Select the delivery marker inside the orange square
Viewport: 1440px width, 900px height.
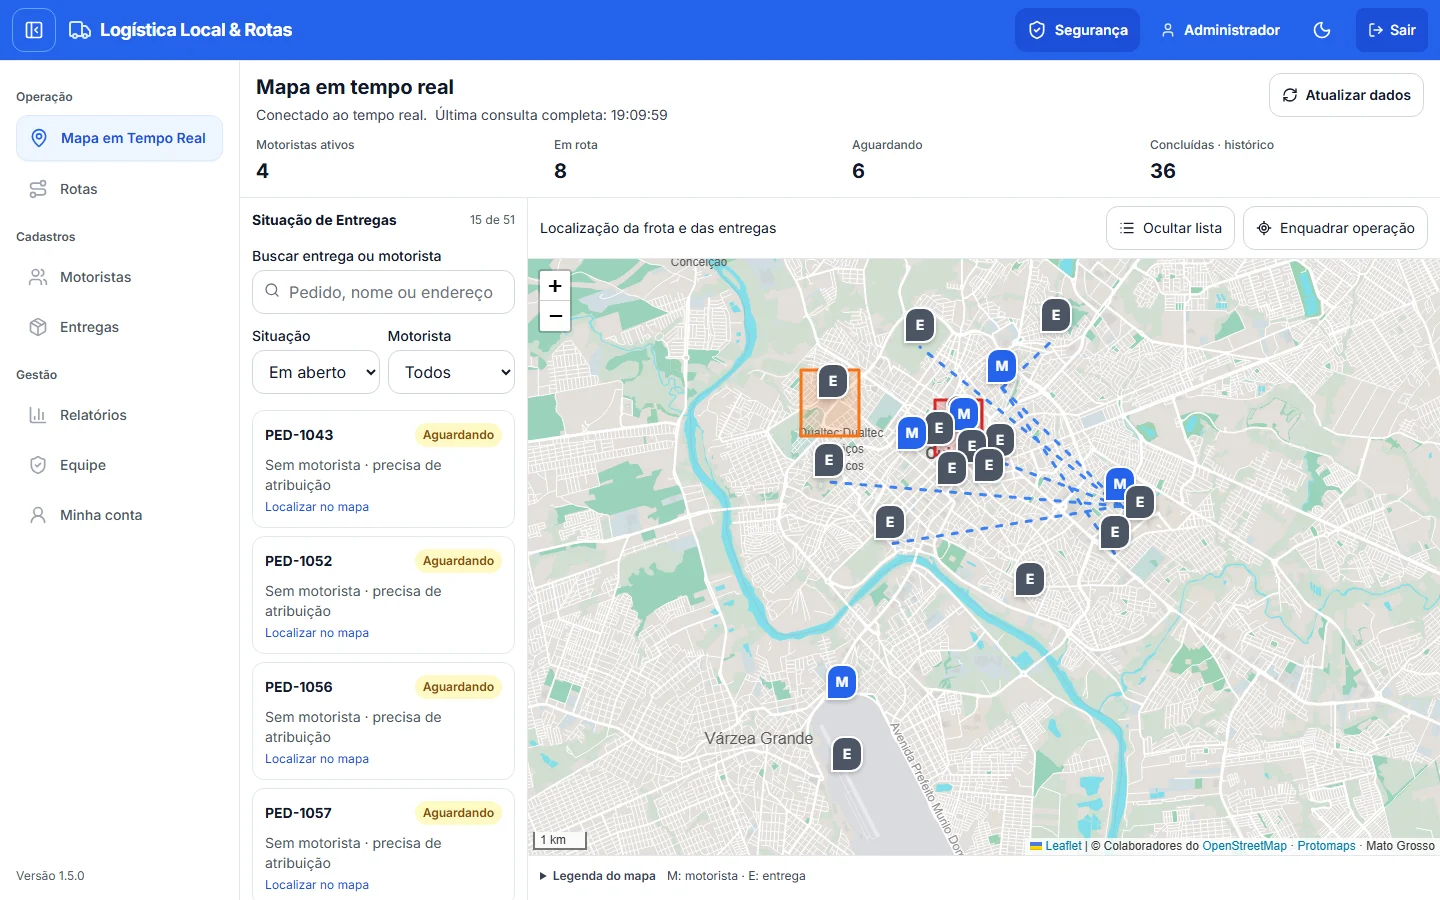(x=833, y=382)
